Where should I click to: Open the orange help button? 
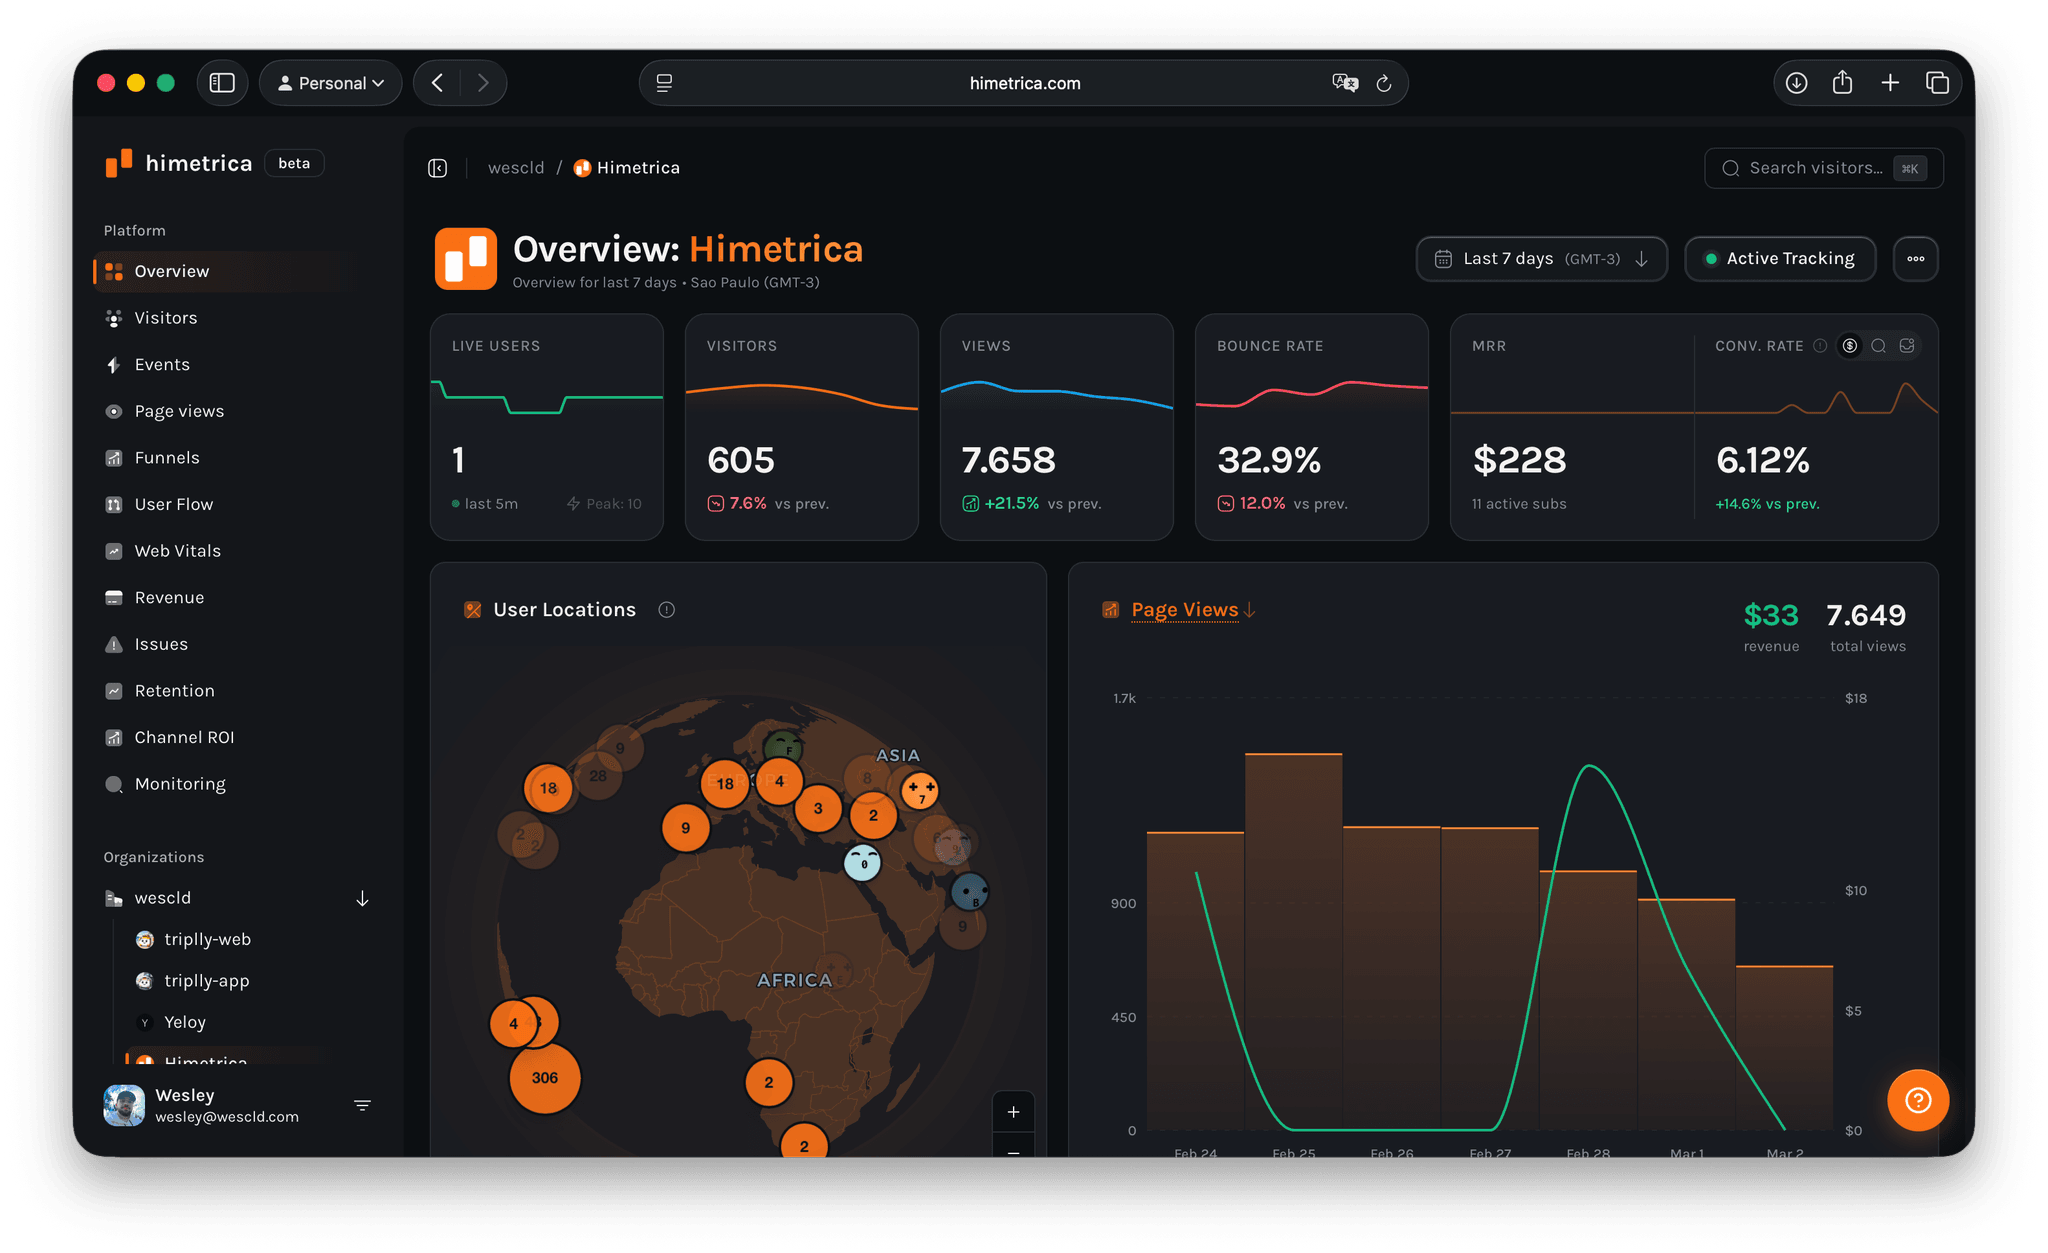1917,1100
